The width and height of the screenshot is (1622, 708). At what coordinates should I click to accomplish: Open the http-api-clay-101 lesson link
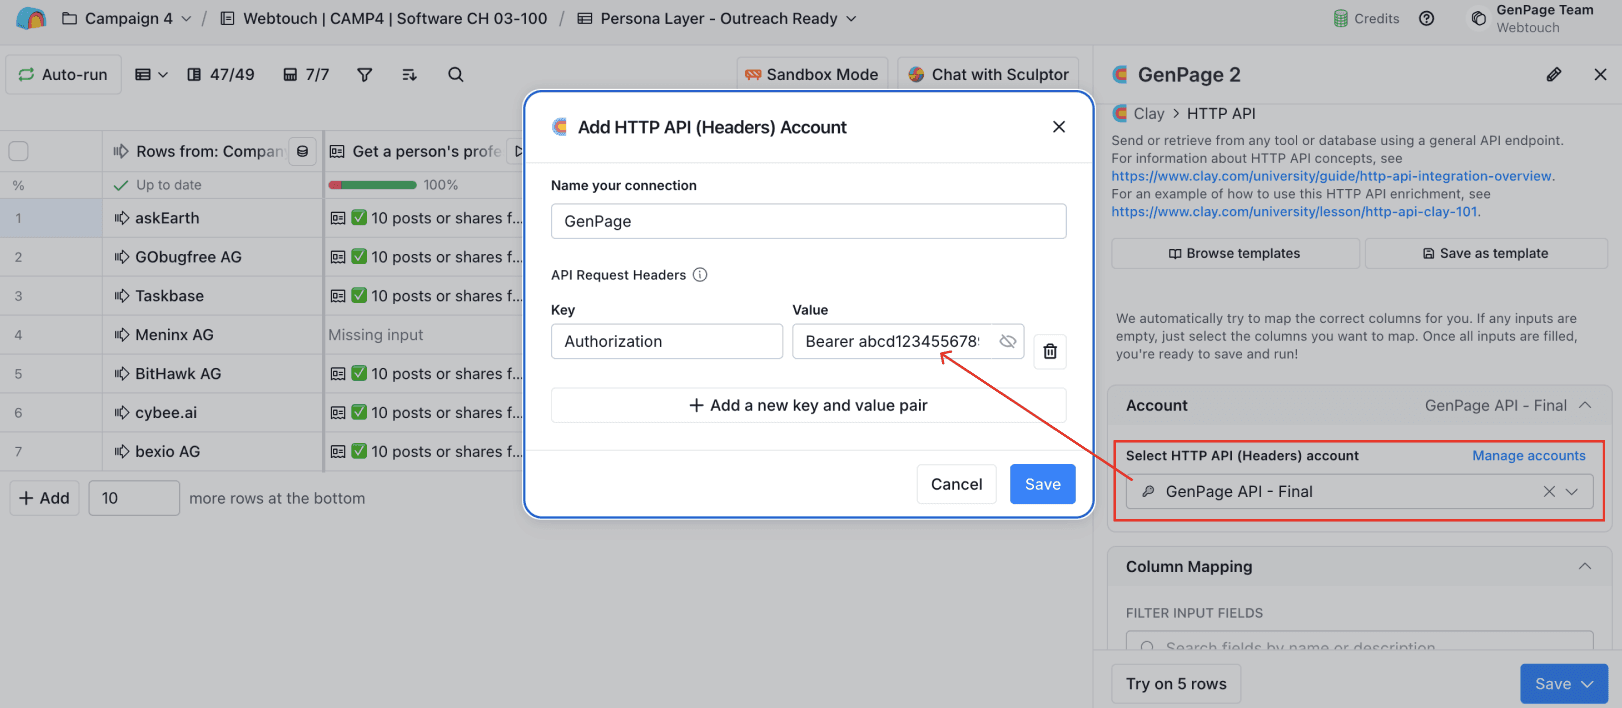point(1294,212)
